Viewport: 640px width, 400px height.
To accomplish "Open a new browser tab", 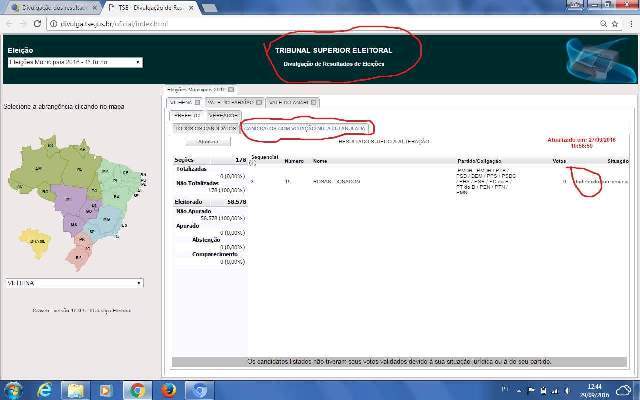I will 209,8.
